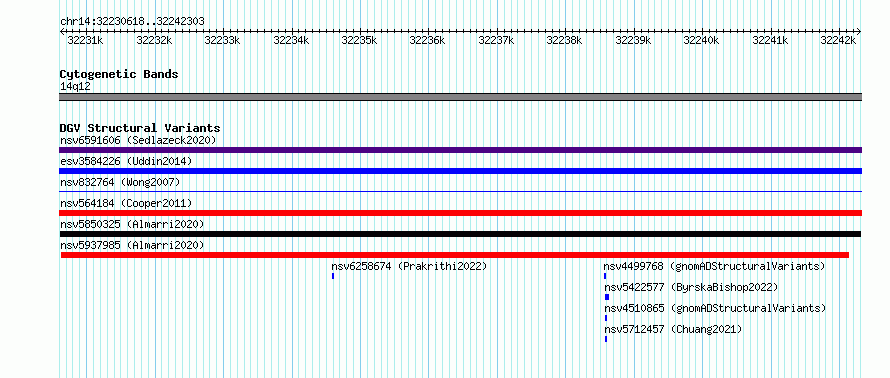Open the nsv5712457 (Chuang2021) variant label
The width and height of the screenshot is (890, 378).
click(x=673, y=329)
